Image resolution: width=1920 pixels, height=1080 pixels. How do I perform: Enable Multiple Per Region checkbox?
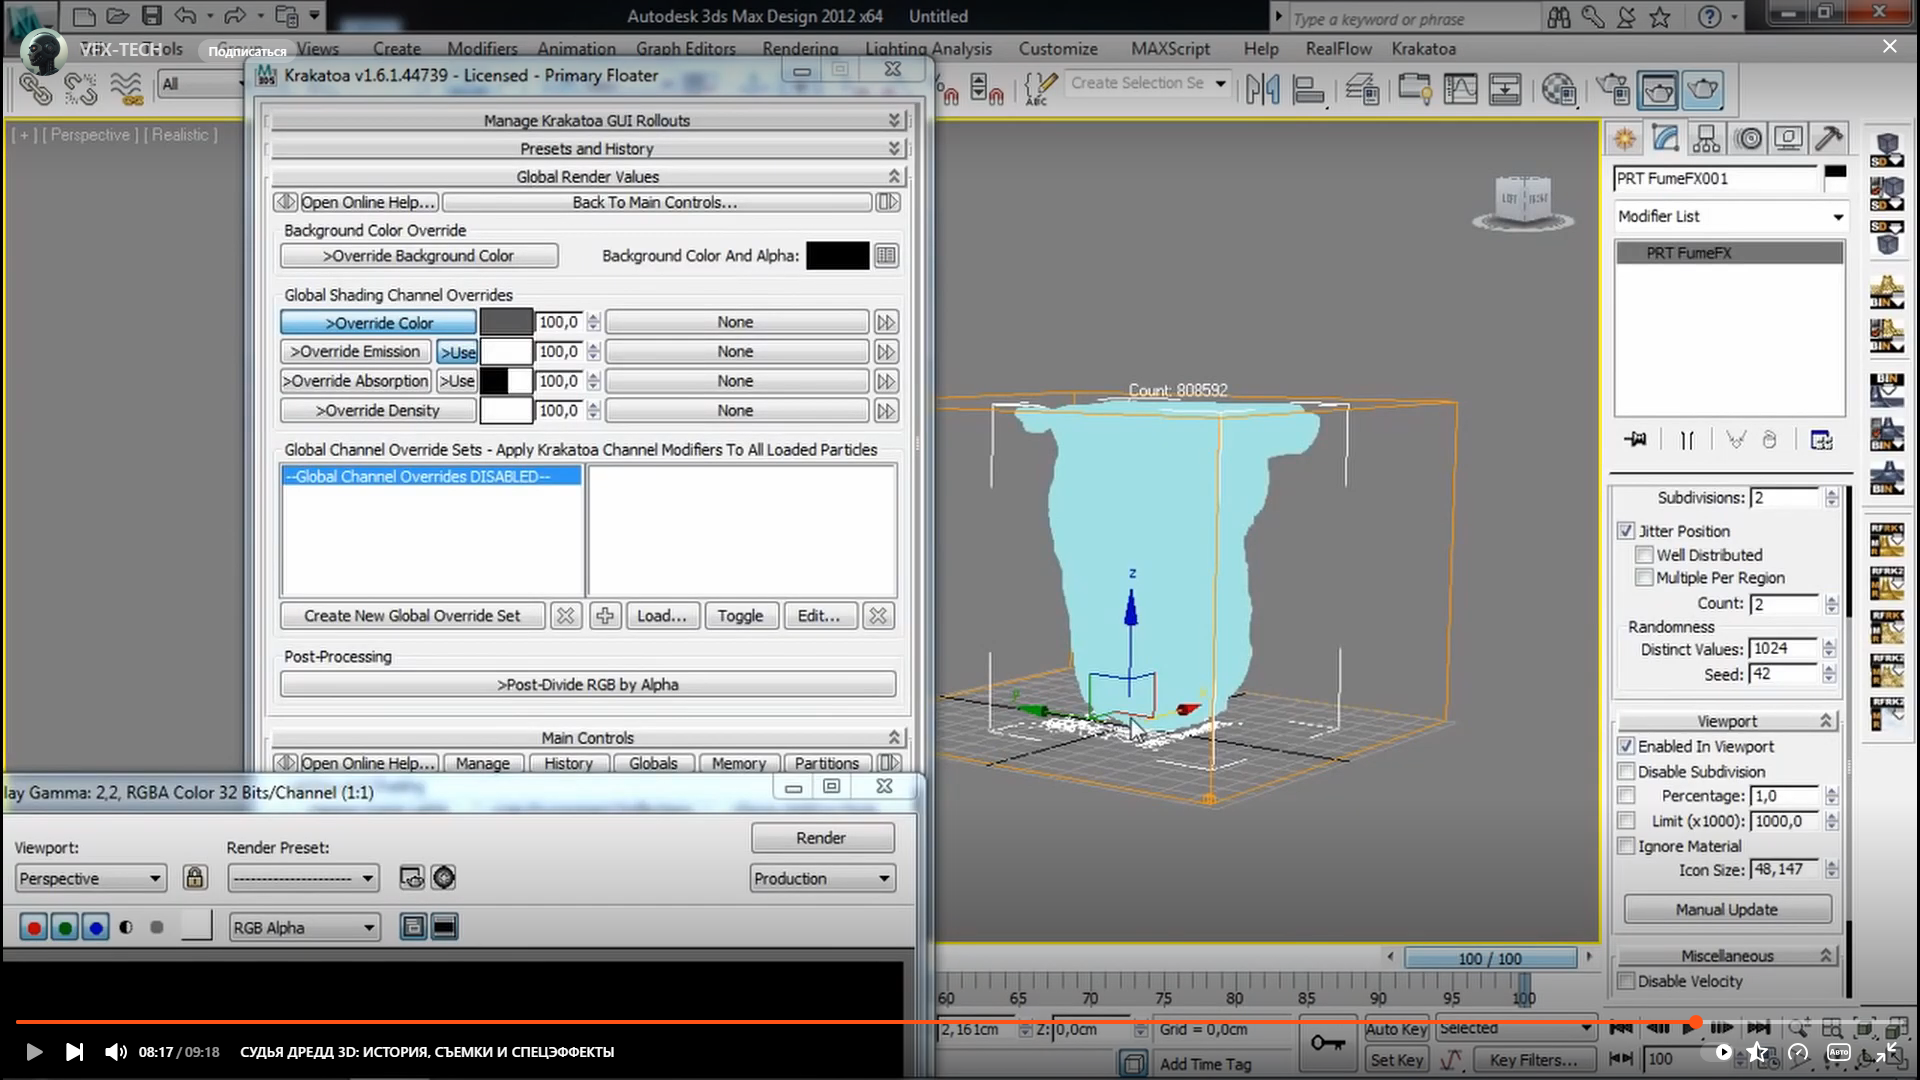(1644, 578)
